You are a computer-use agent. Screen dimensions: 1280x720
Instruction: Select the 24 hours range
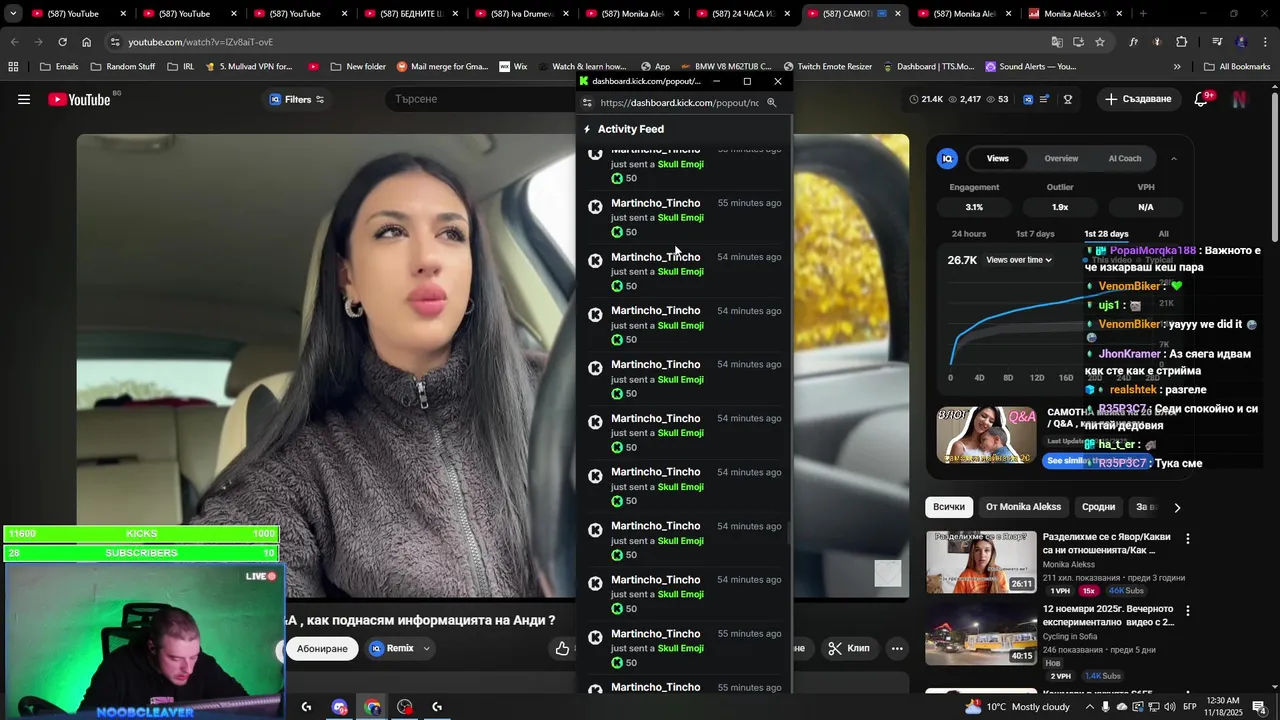[968, 234]
